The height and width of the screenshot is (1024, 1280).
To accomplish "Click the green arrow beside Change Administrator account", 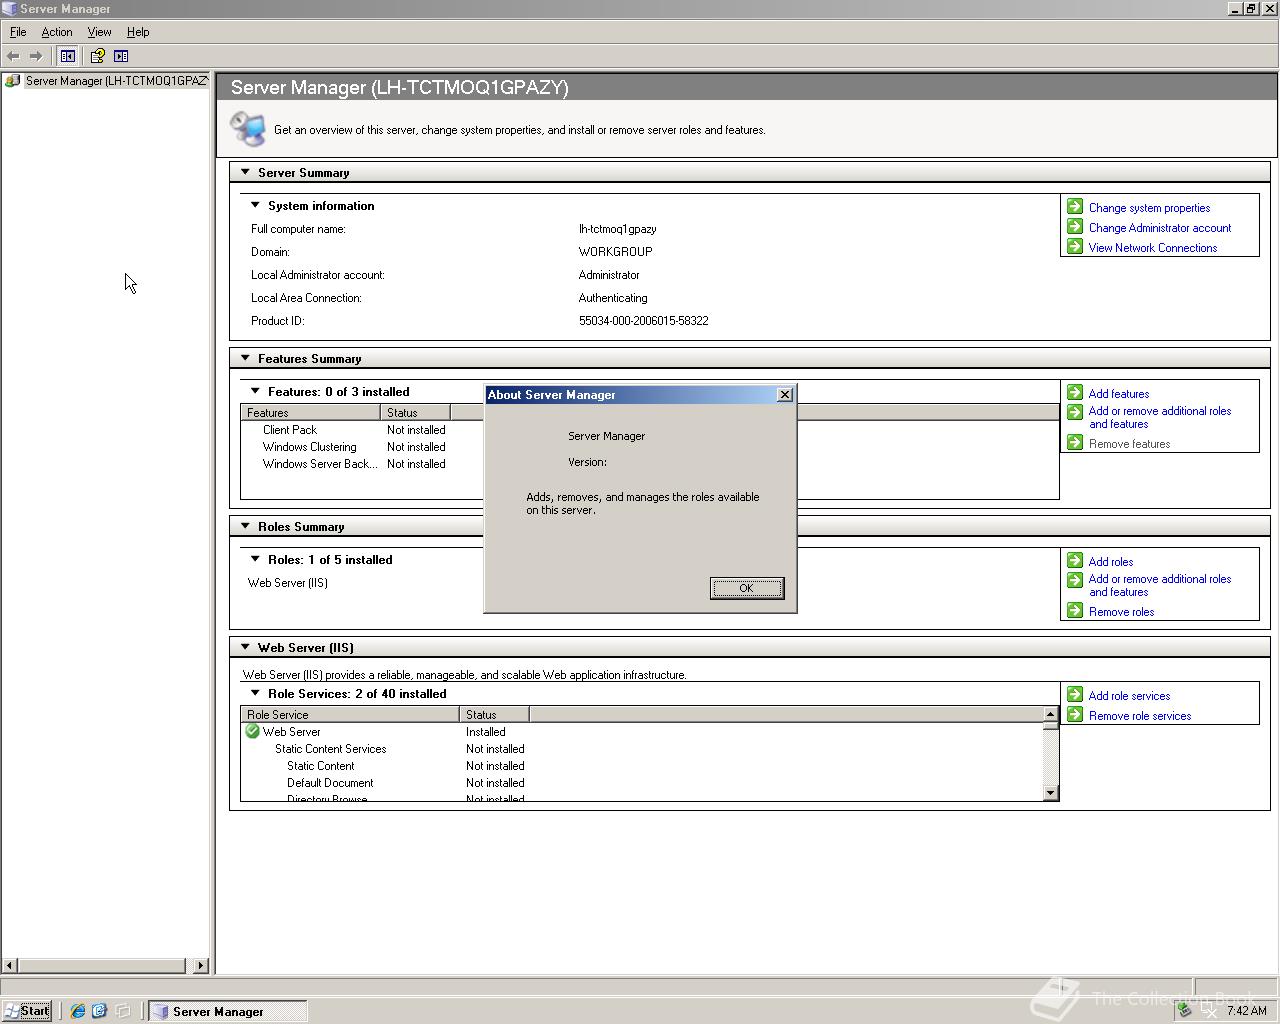I will click(x=1075, y=226).
